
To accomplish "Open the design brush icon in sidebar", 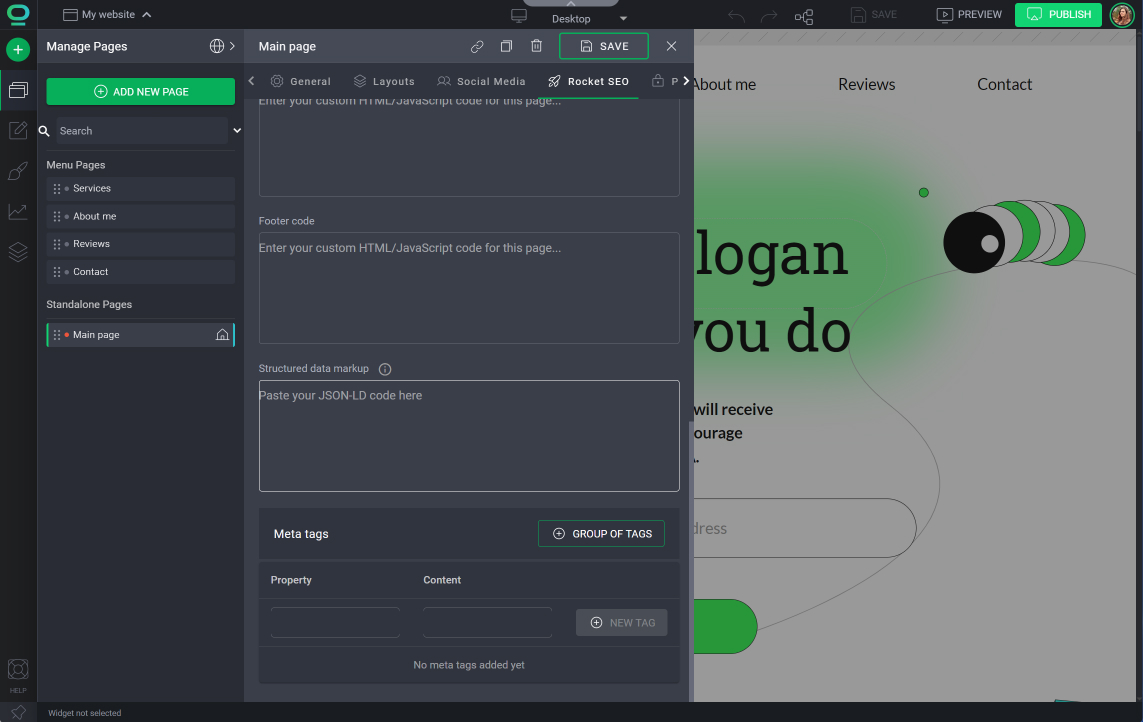I will point(18,171).
